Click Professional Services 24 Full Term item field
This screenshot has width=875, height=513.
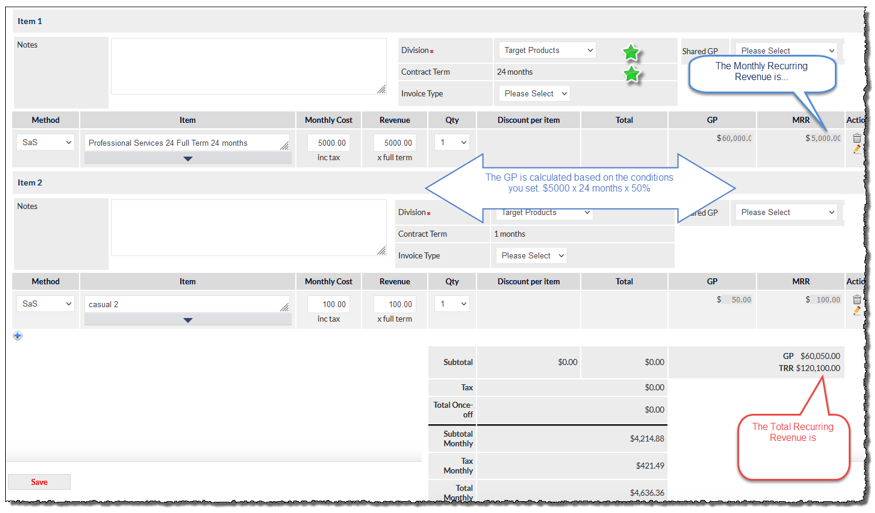pyautogui.click(x=187, y=143)
